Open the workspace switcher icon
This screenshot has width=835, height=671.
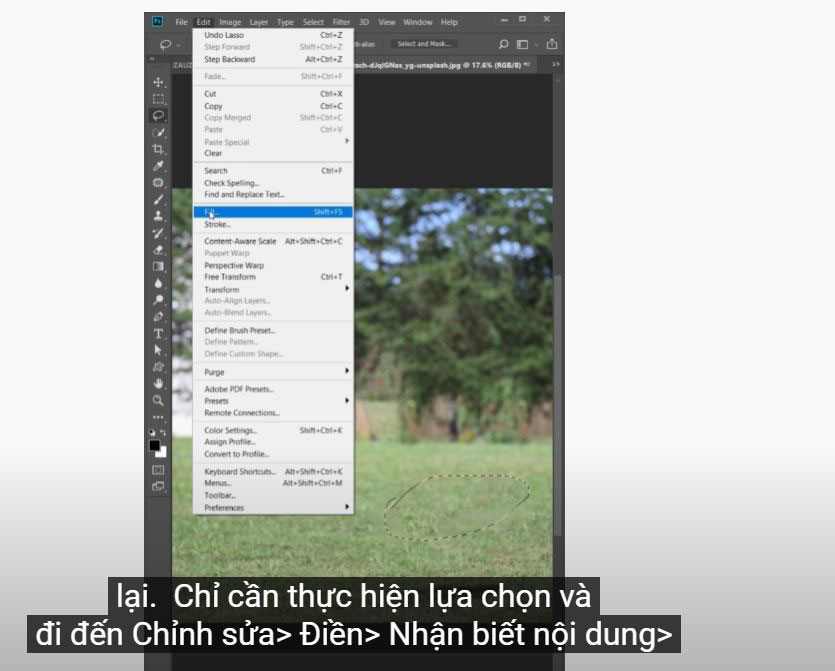522,45
